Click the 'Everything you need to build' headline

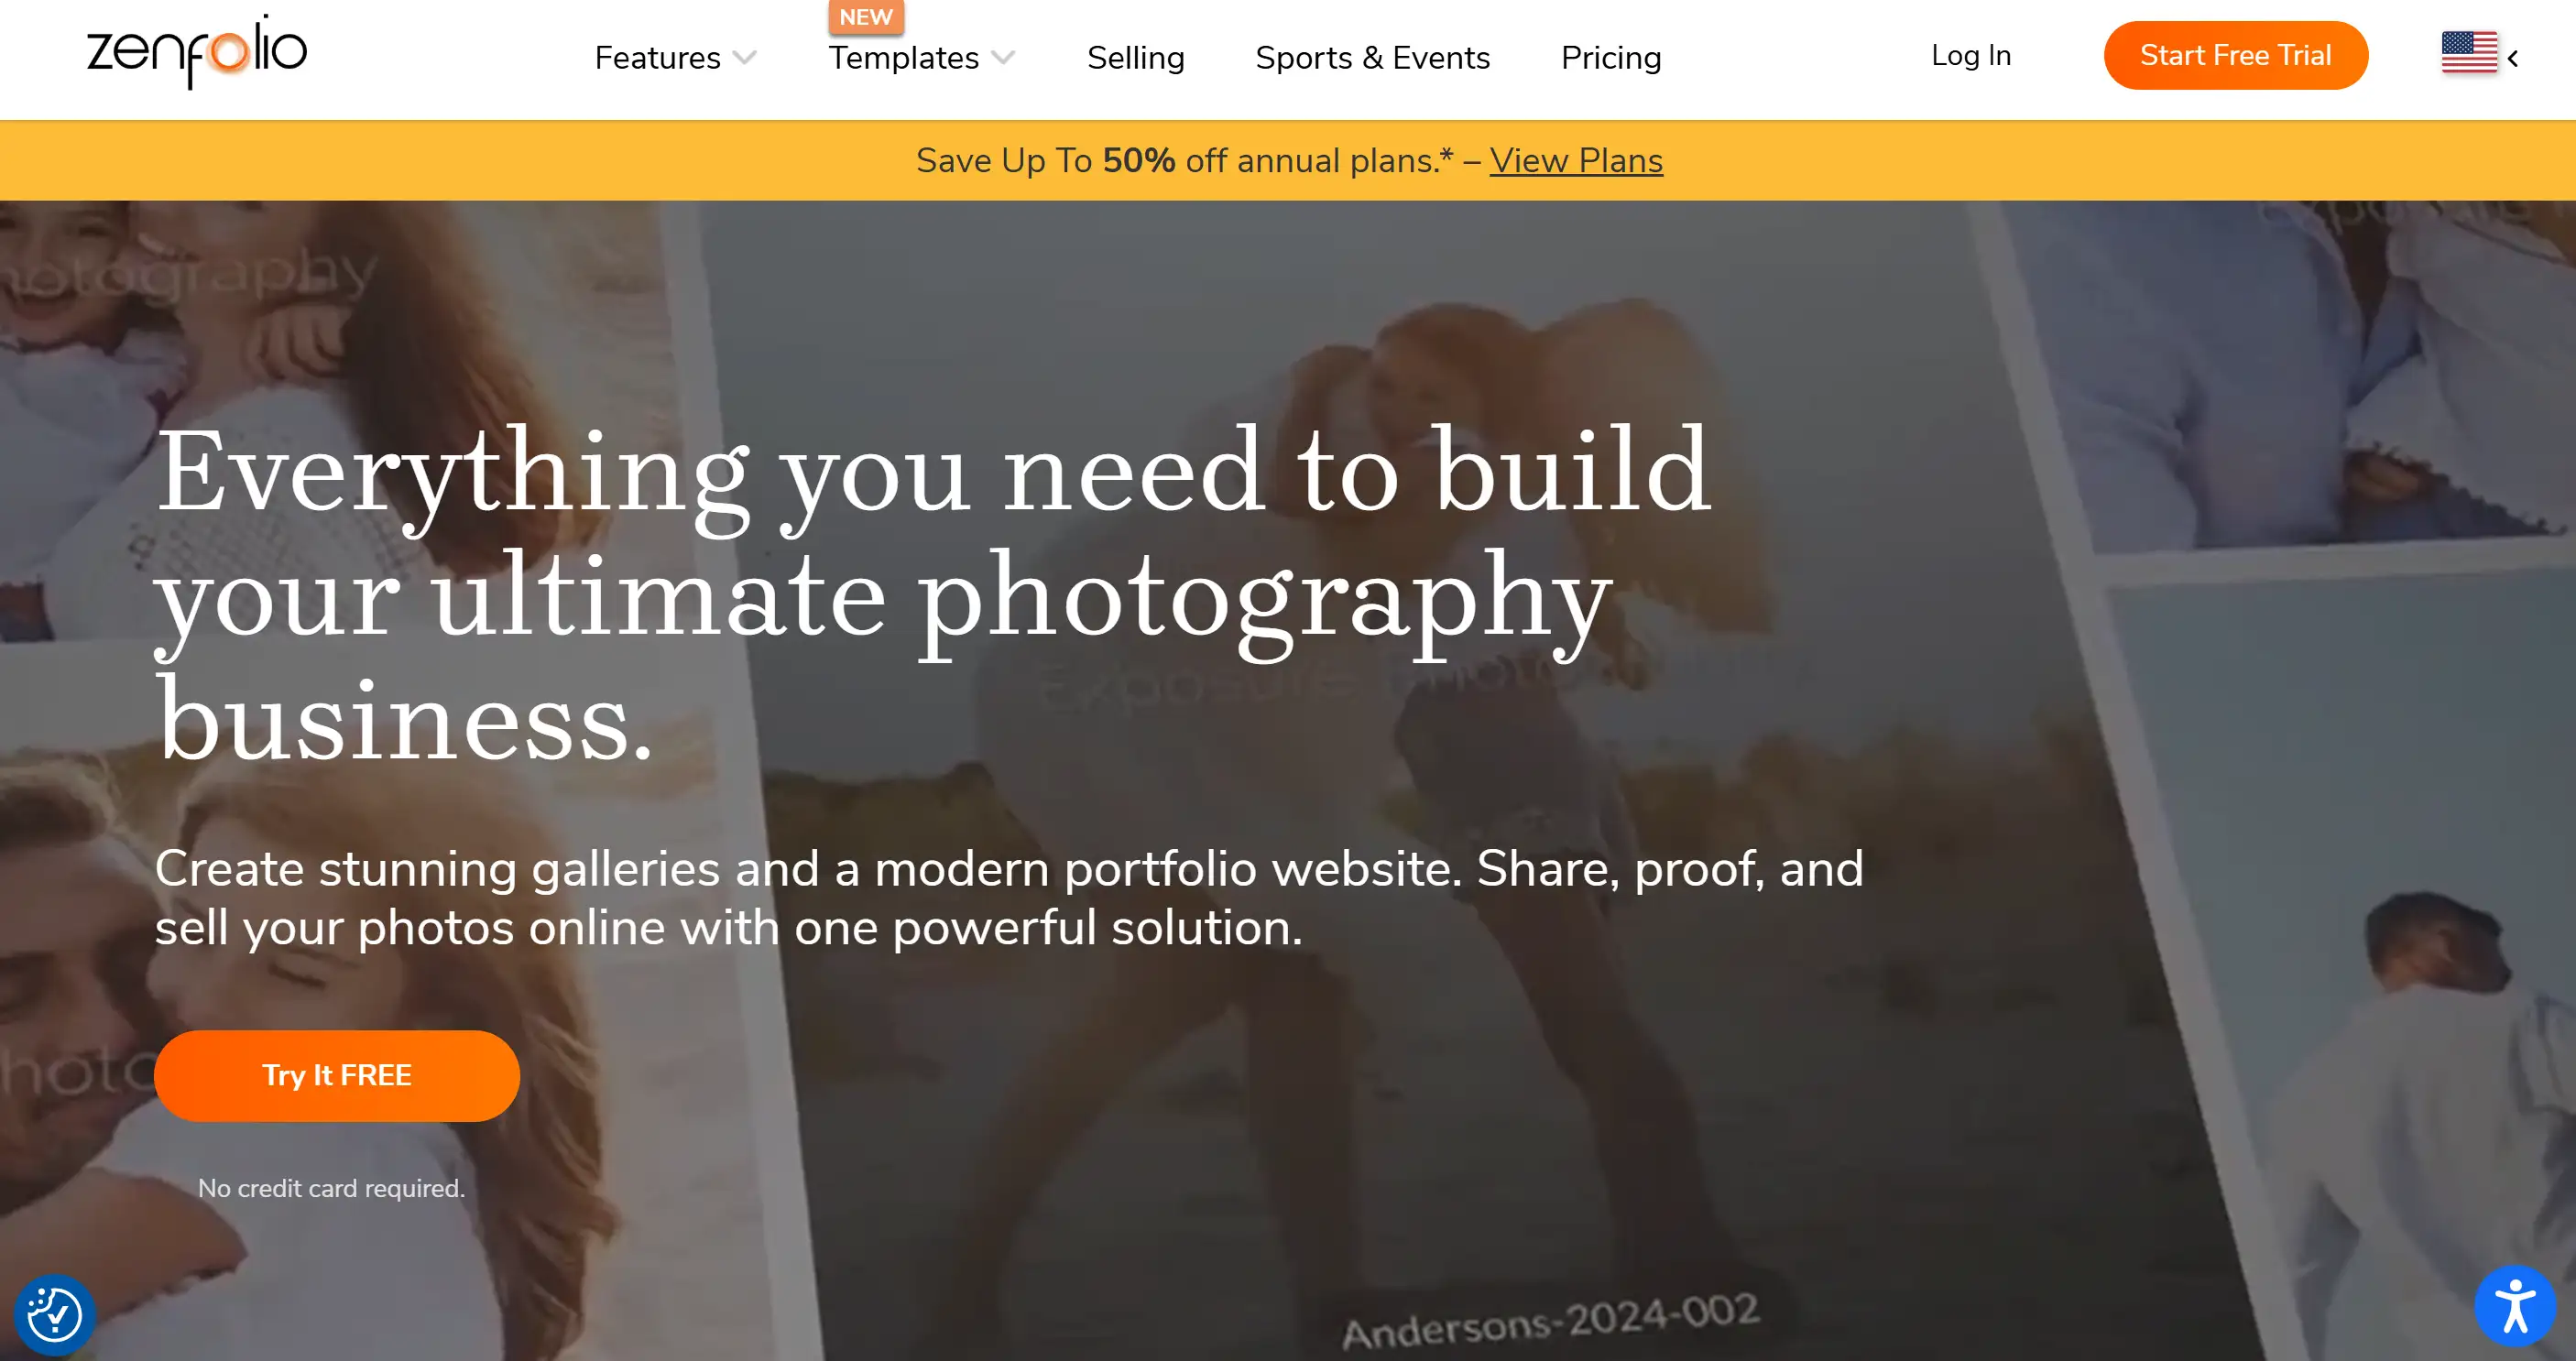(x=932, y=594)
